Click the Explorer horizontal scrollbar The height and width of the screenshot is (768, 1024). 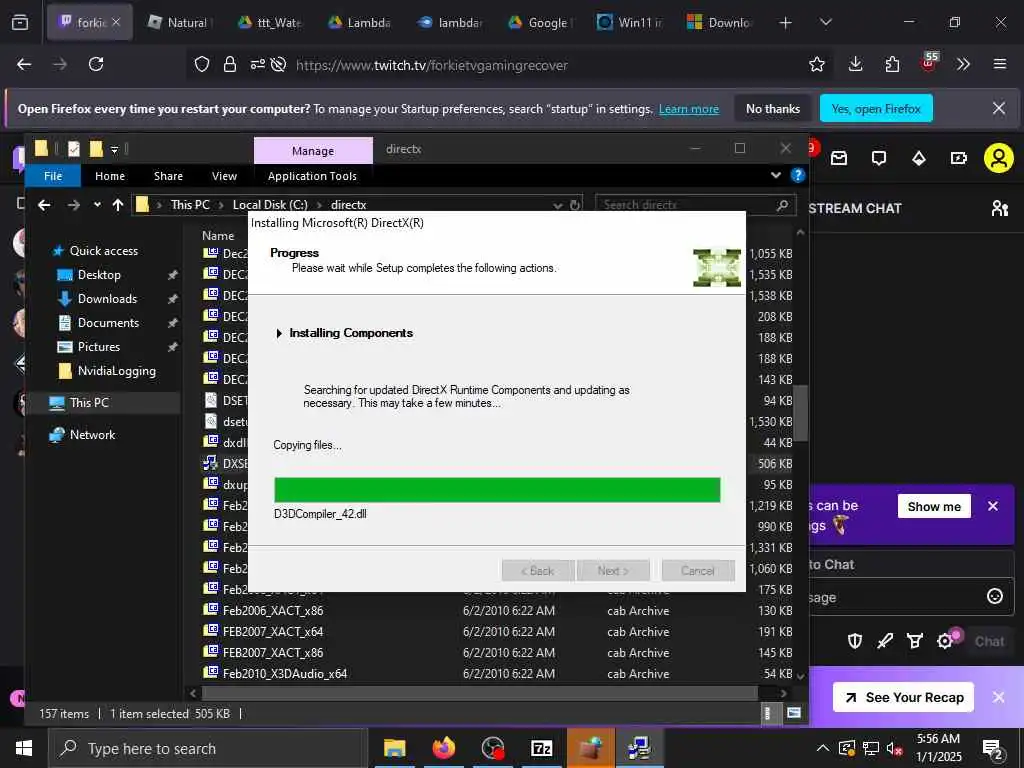479,693
